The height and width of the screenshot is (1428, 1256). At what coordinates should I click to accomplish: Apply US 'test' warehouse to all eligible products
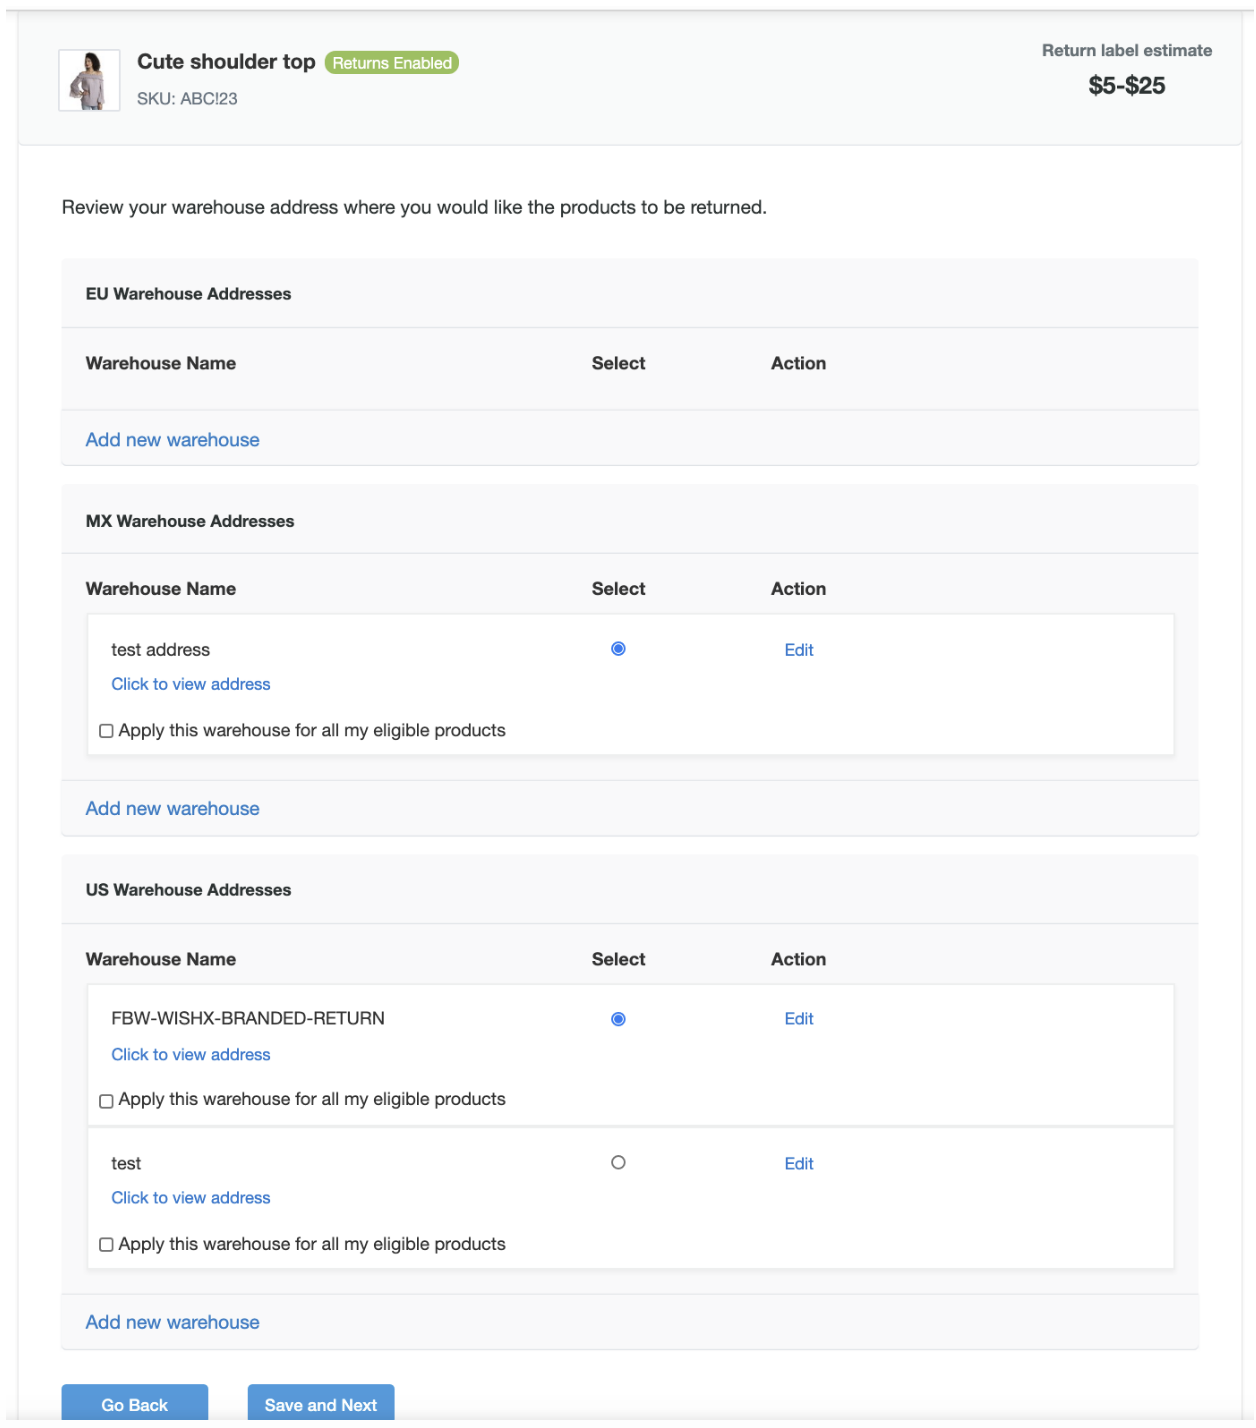[x=106, y=1245]
